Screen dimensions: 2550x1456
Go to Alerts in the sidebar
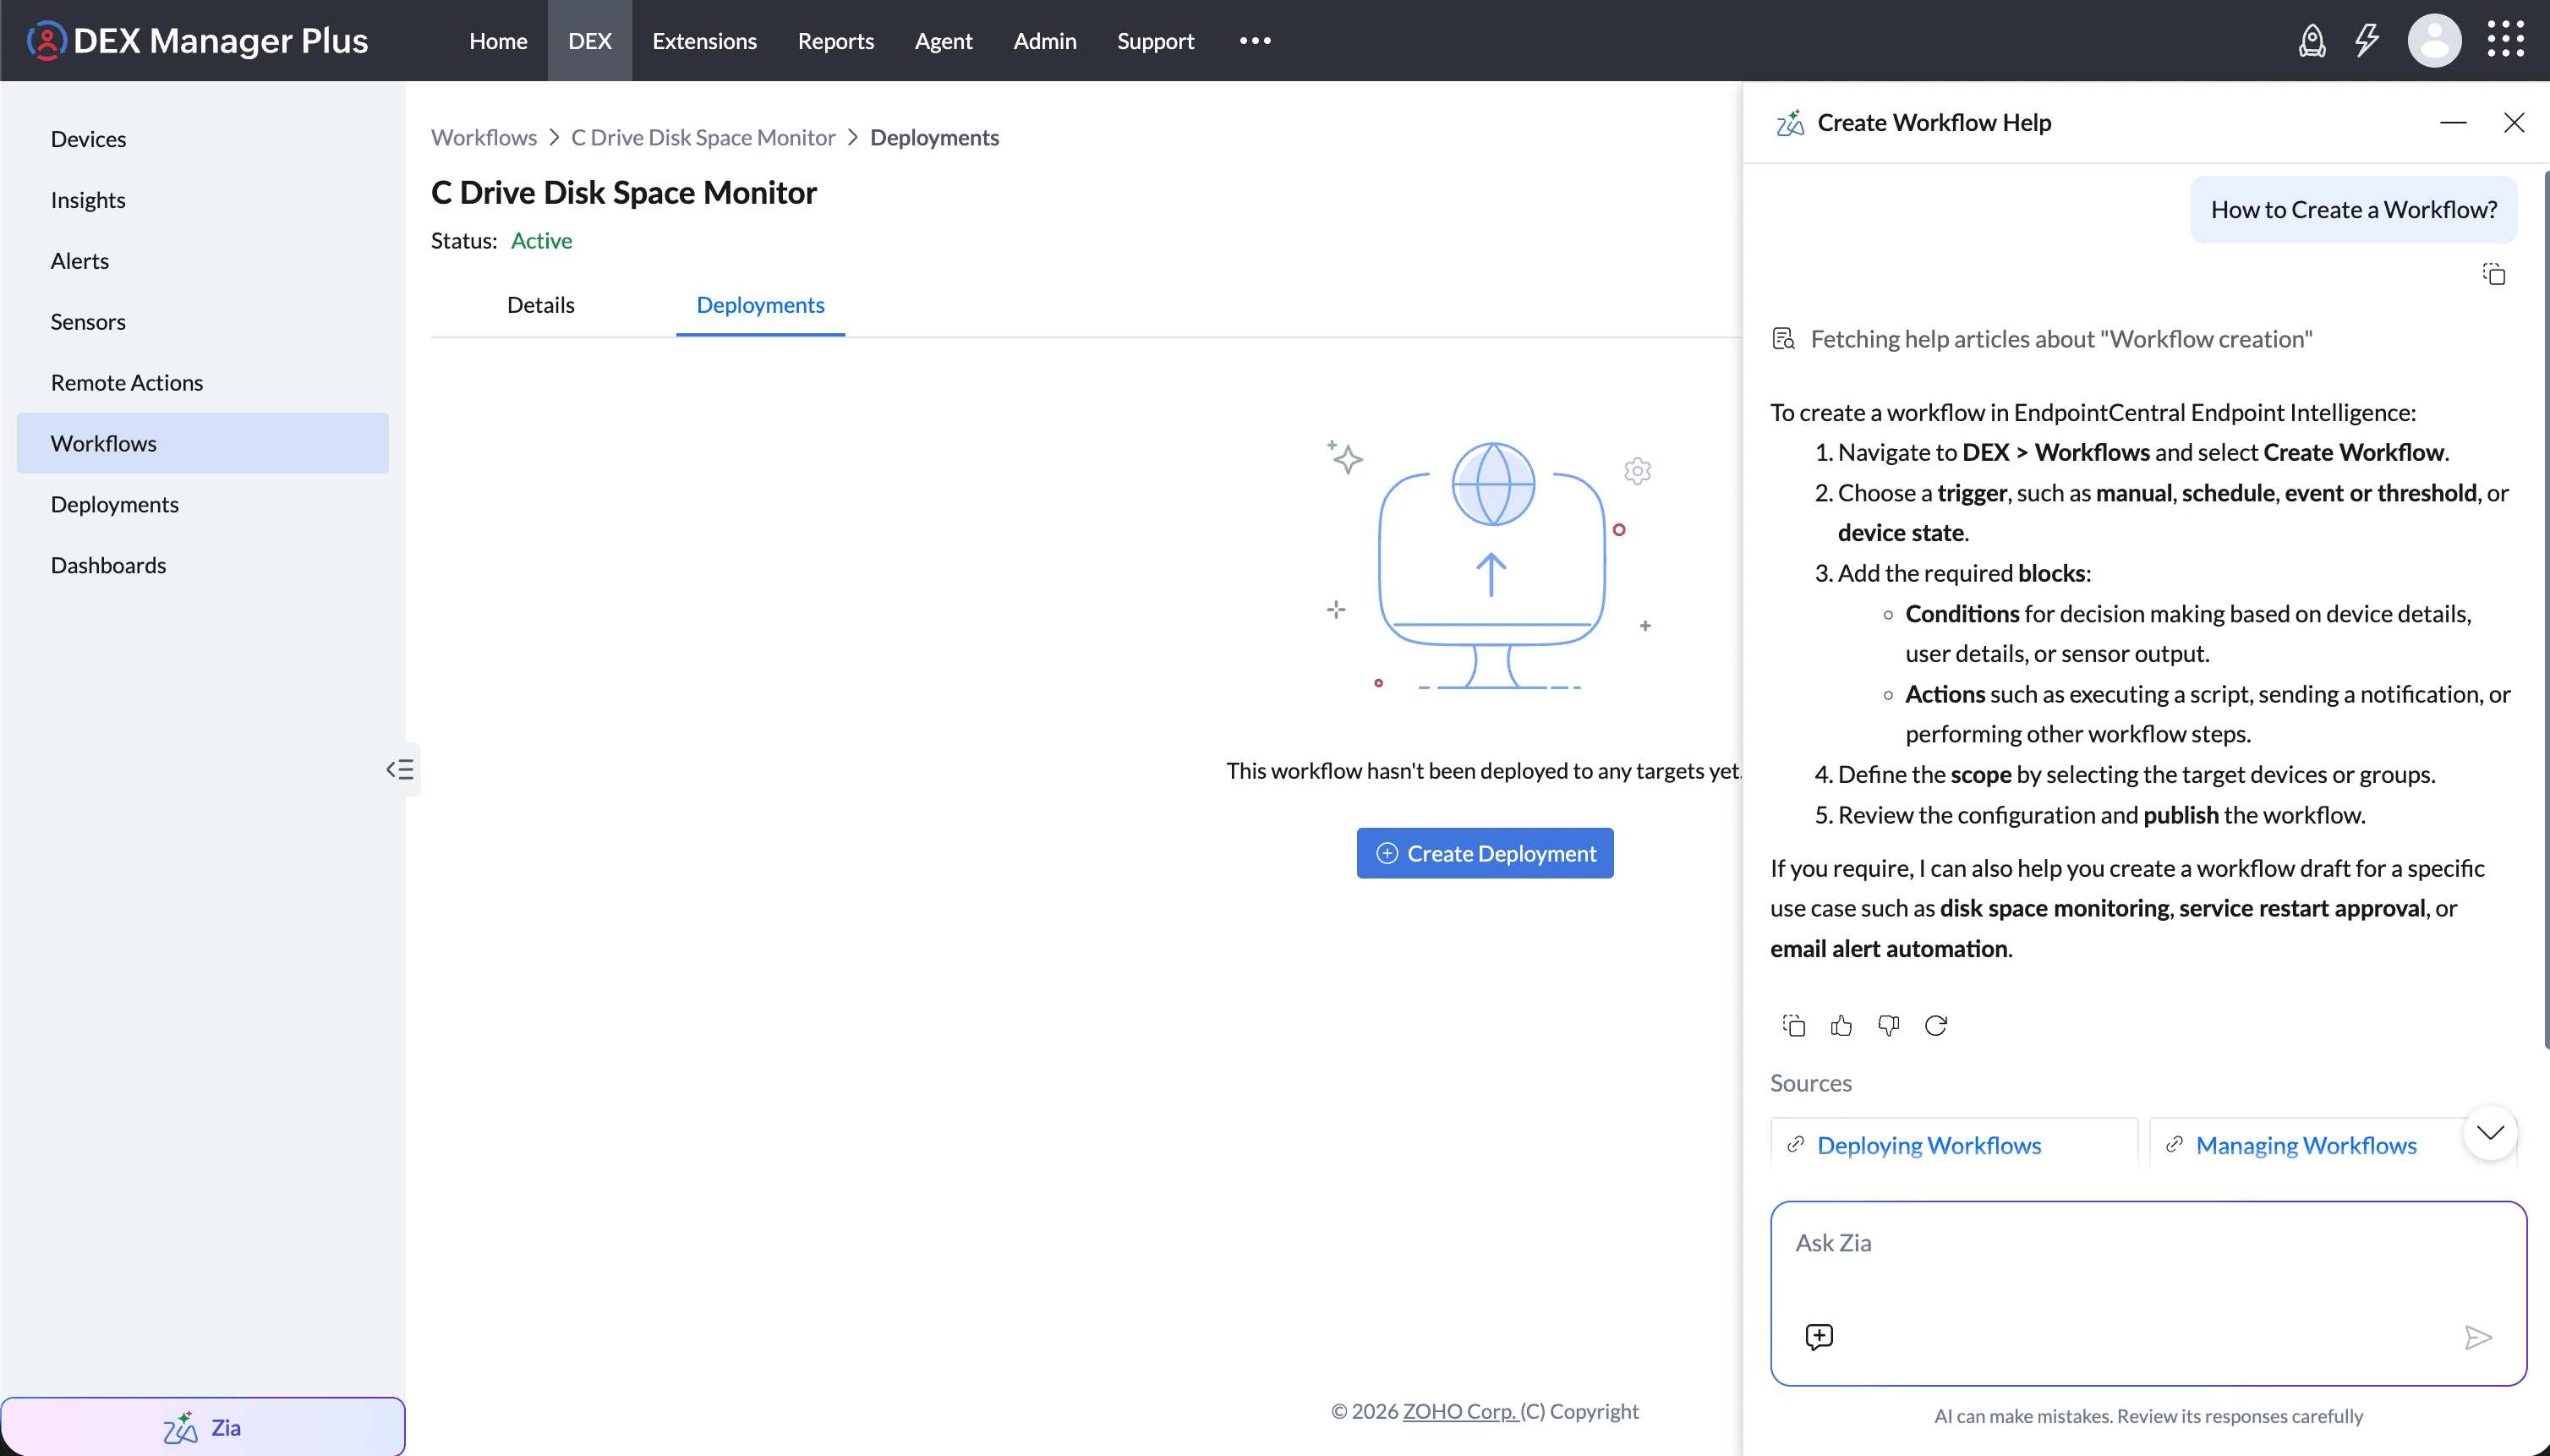tap(203, 261)
